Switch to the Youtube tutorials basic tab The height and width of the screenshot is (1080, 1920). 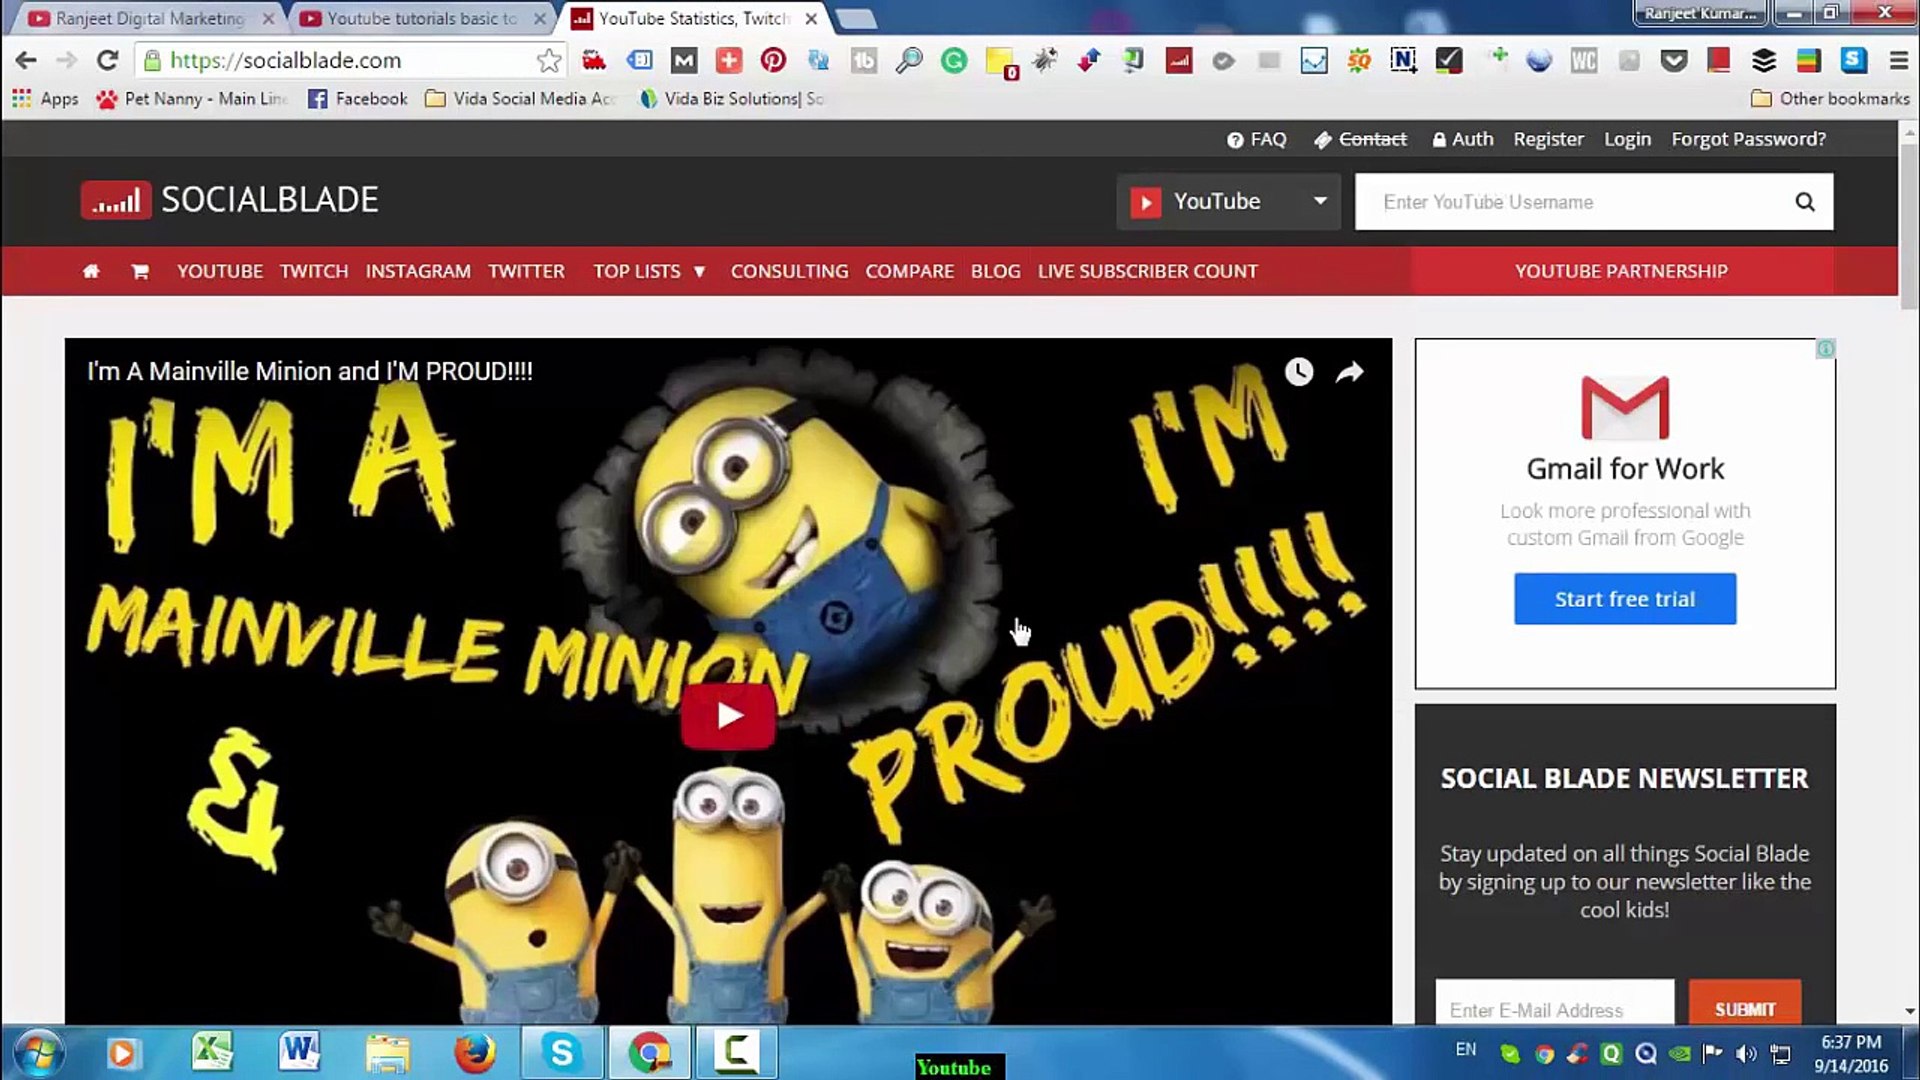pos(422,18)
